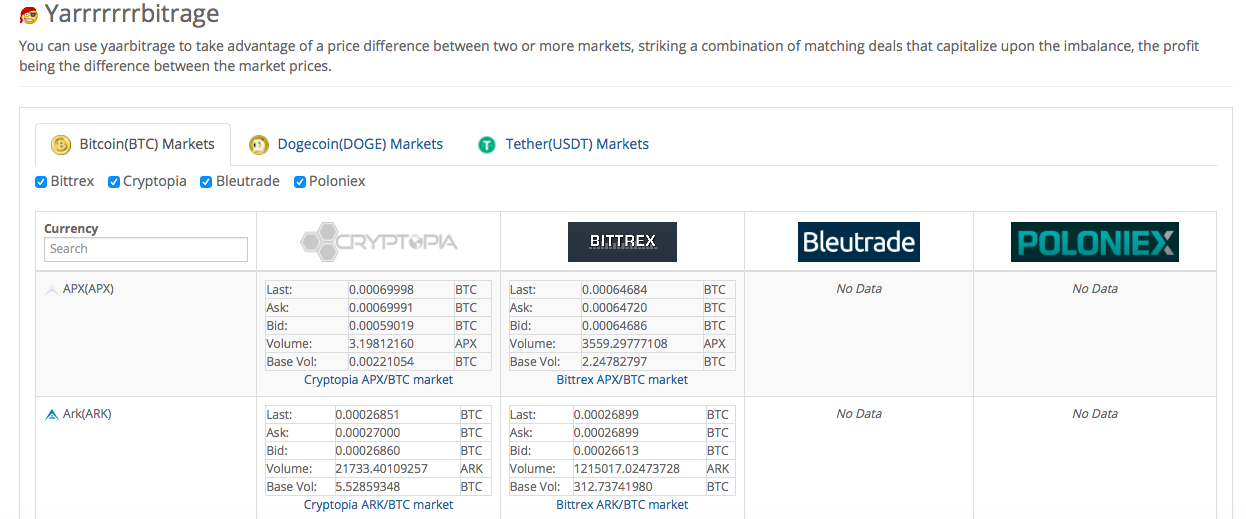Click the Ark coin icon in currency column
The height and width of the screenshot is (519, 1246).
52,414
